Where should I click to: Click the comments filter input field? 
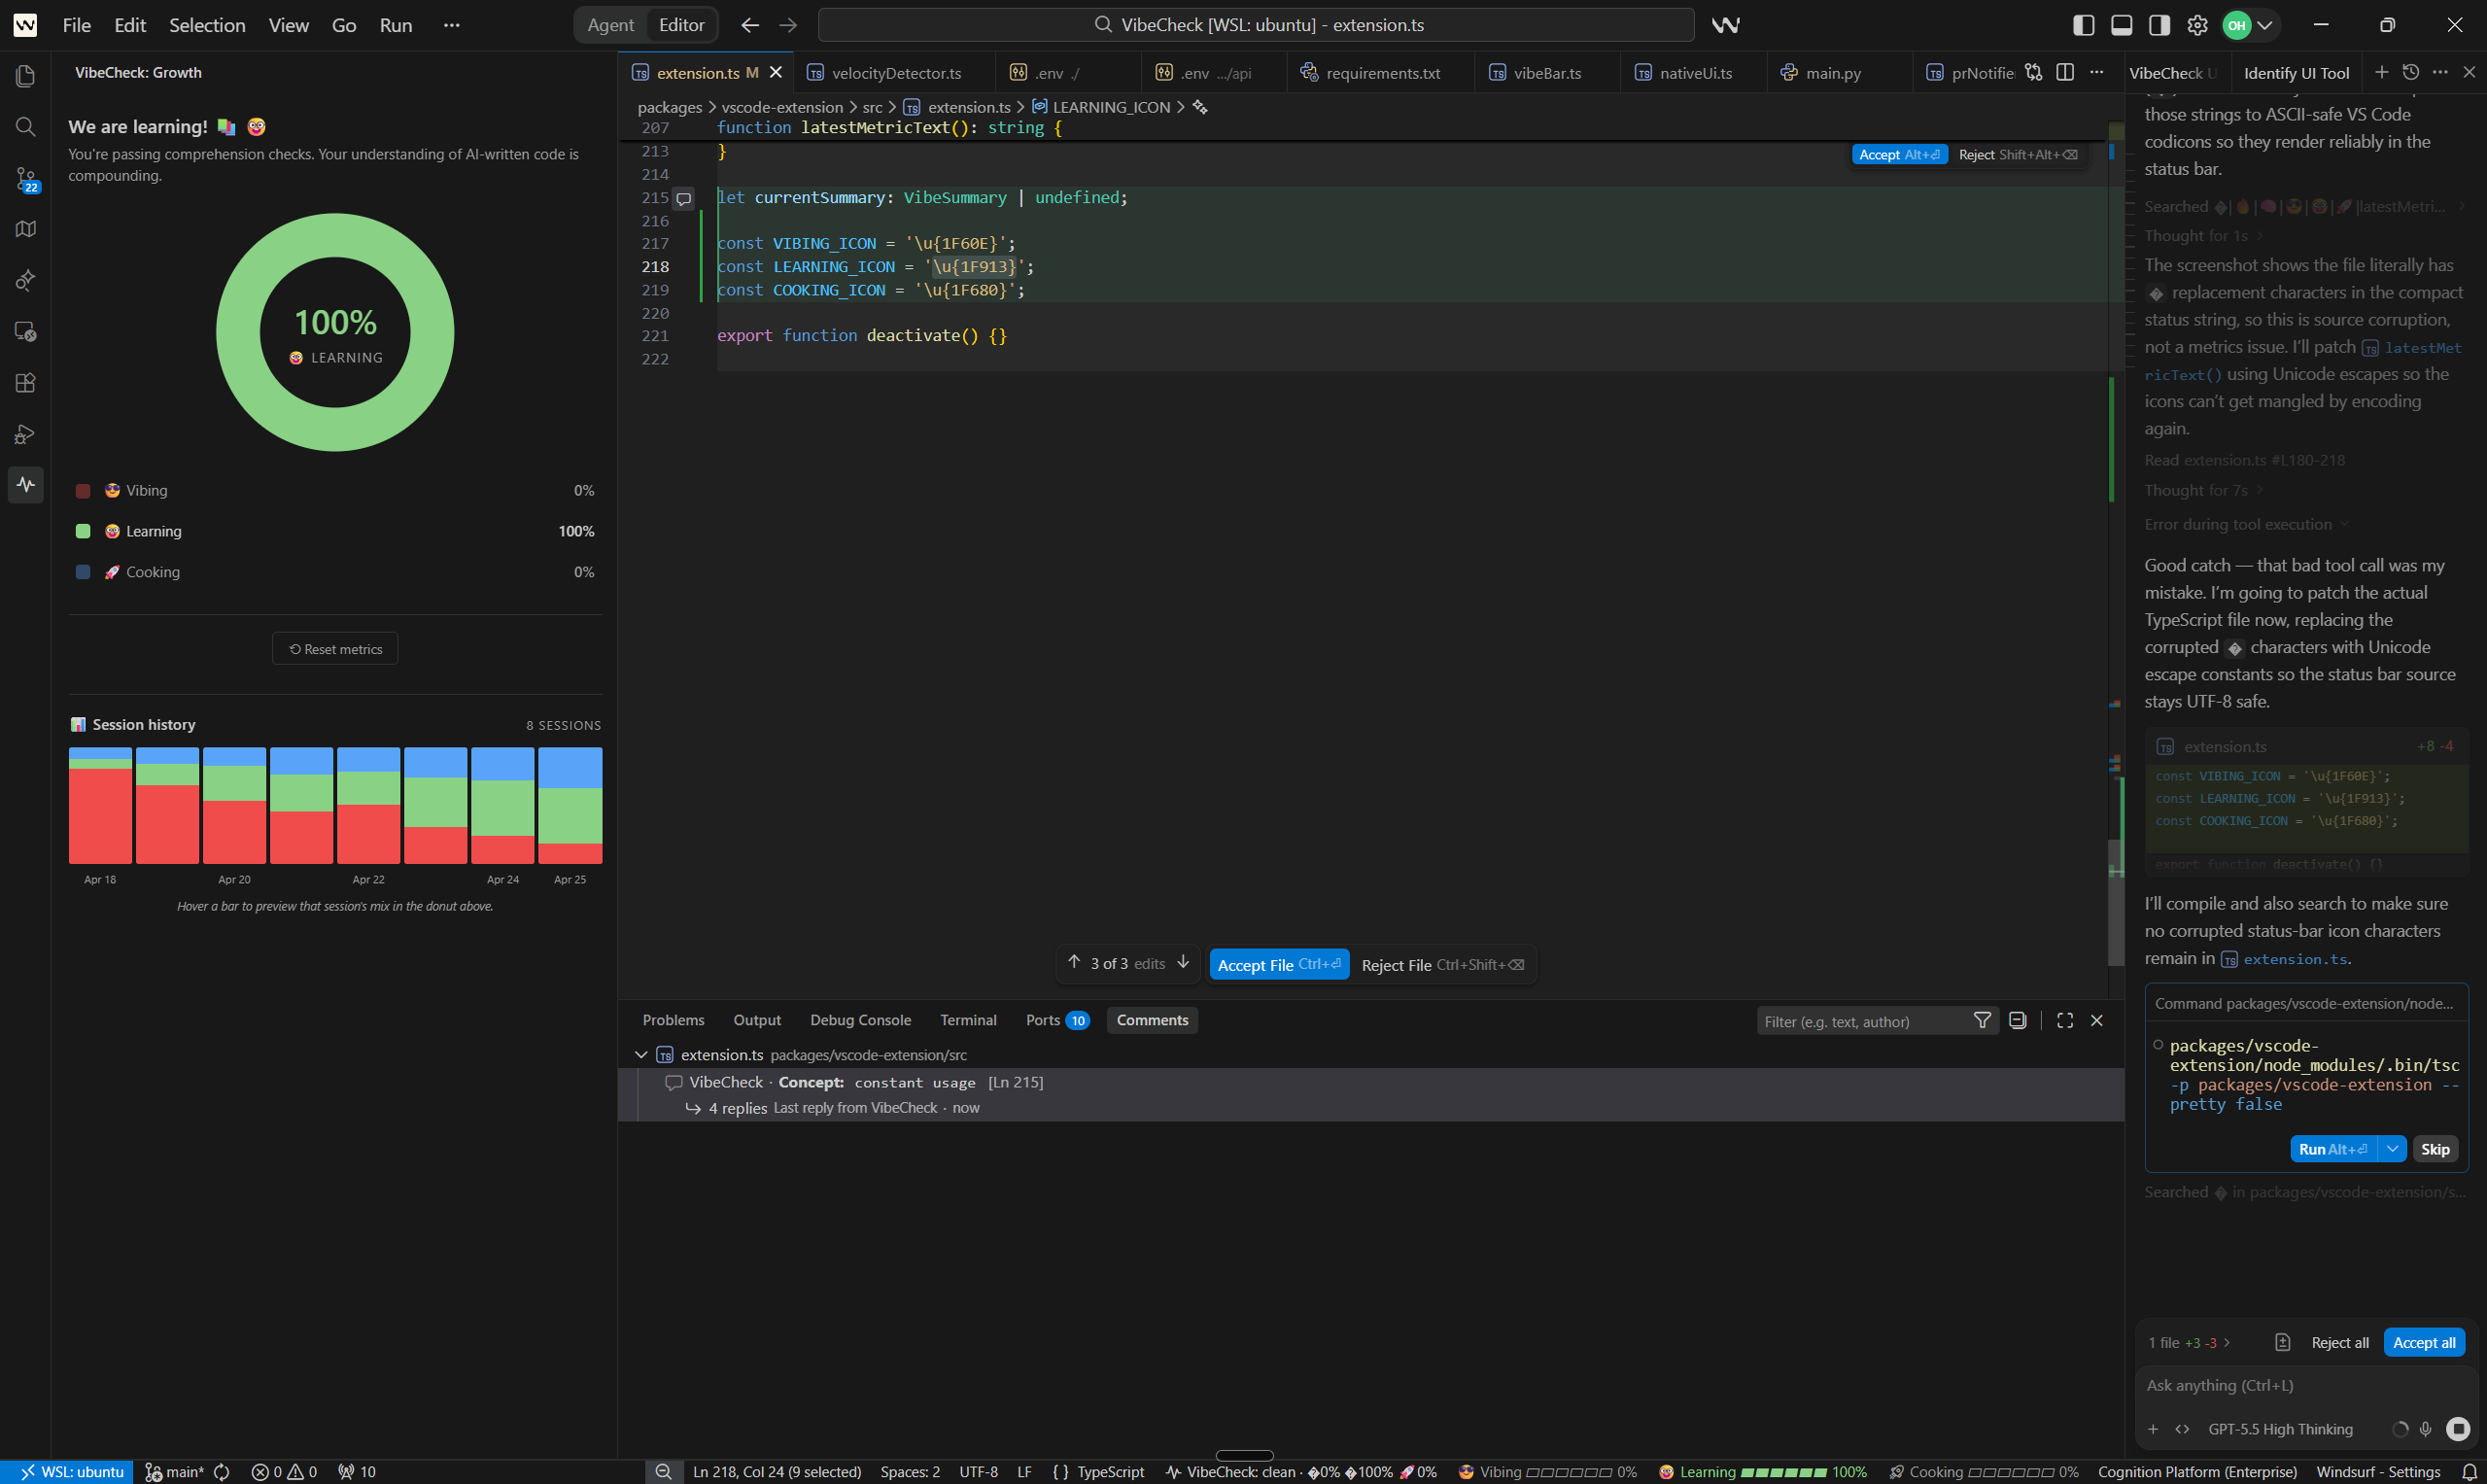click(x=1860, y=1021)
